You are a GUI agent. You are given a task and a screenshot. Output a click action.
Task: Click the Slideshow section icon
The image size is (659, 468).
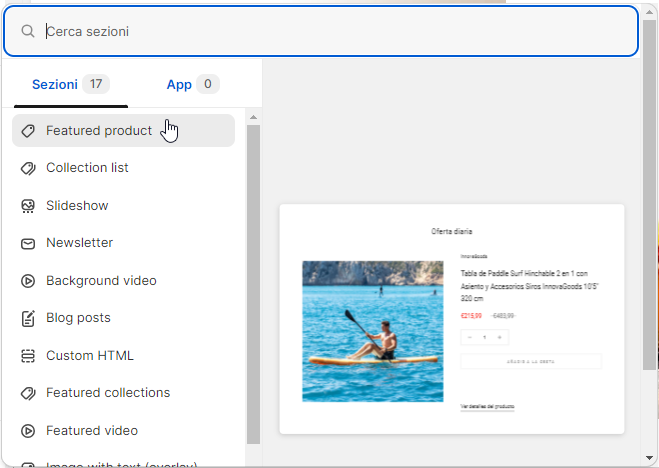click(x=28, y=206)
